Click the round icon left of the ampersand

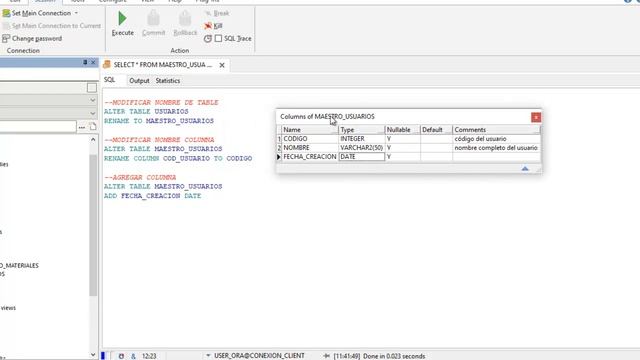pyautogui.click(x=121, y=356)
